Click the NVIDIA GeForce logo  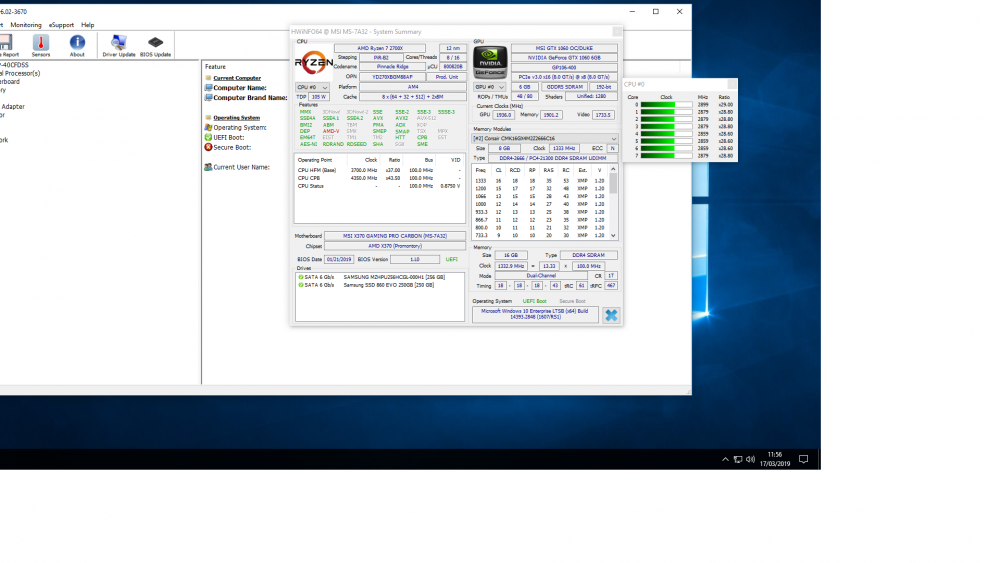491,61
